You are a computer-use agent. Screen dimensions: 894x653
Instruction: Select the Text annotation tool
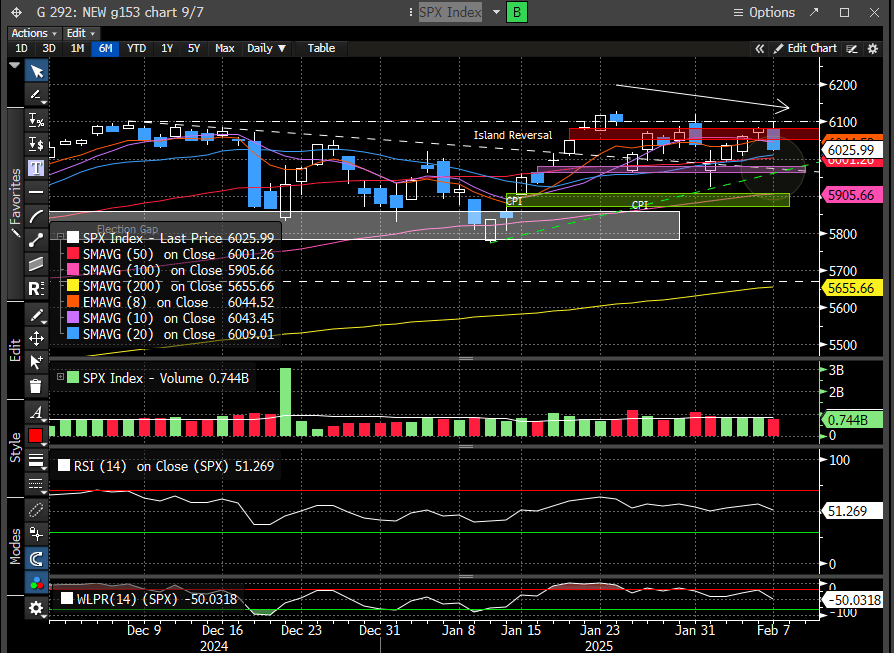point(36,168)
